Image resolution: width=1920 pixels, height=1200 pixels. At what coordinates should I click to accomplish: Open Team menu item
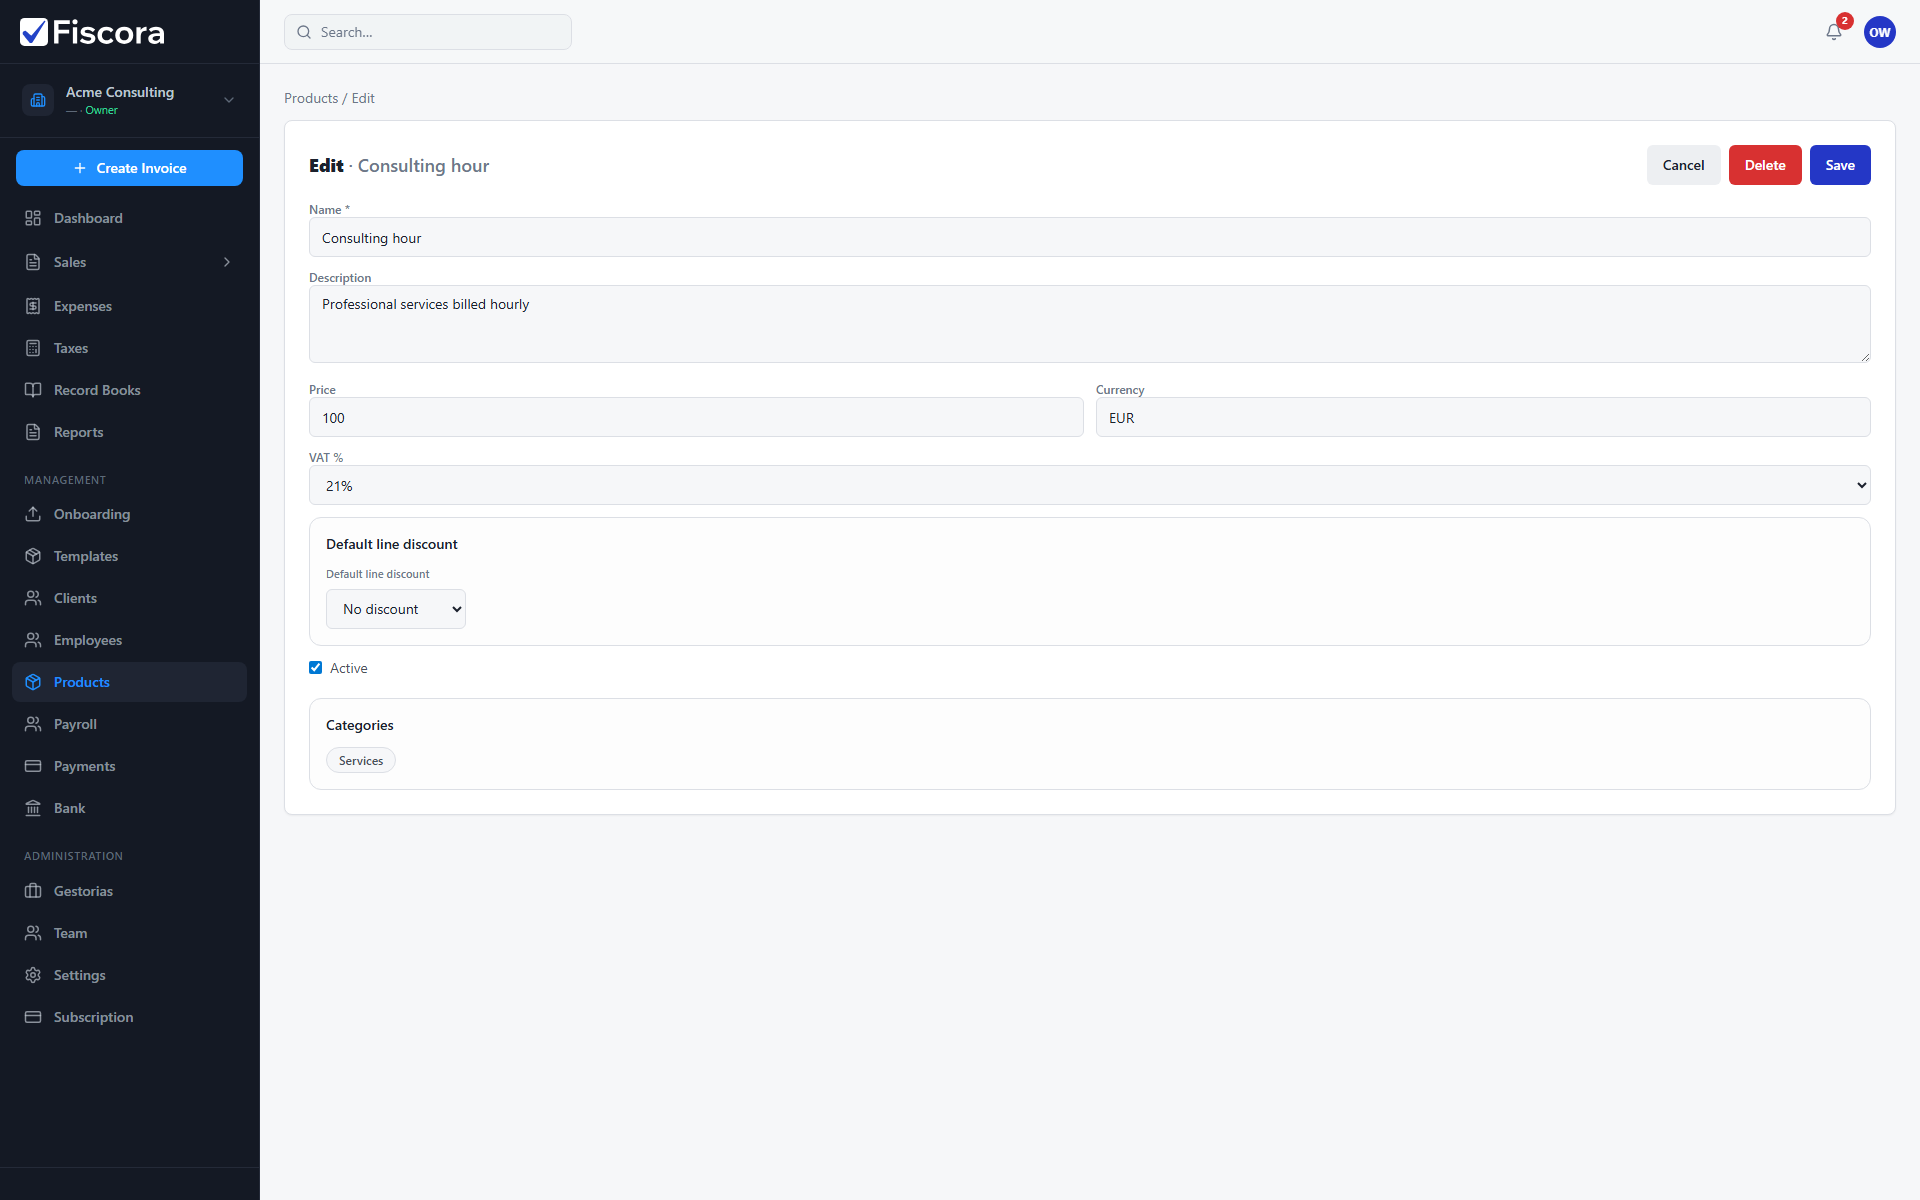pos(129,933)
